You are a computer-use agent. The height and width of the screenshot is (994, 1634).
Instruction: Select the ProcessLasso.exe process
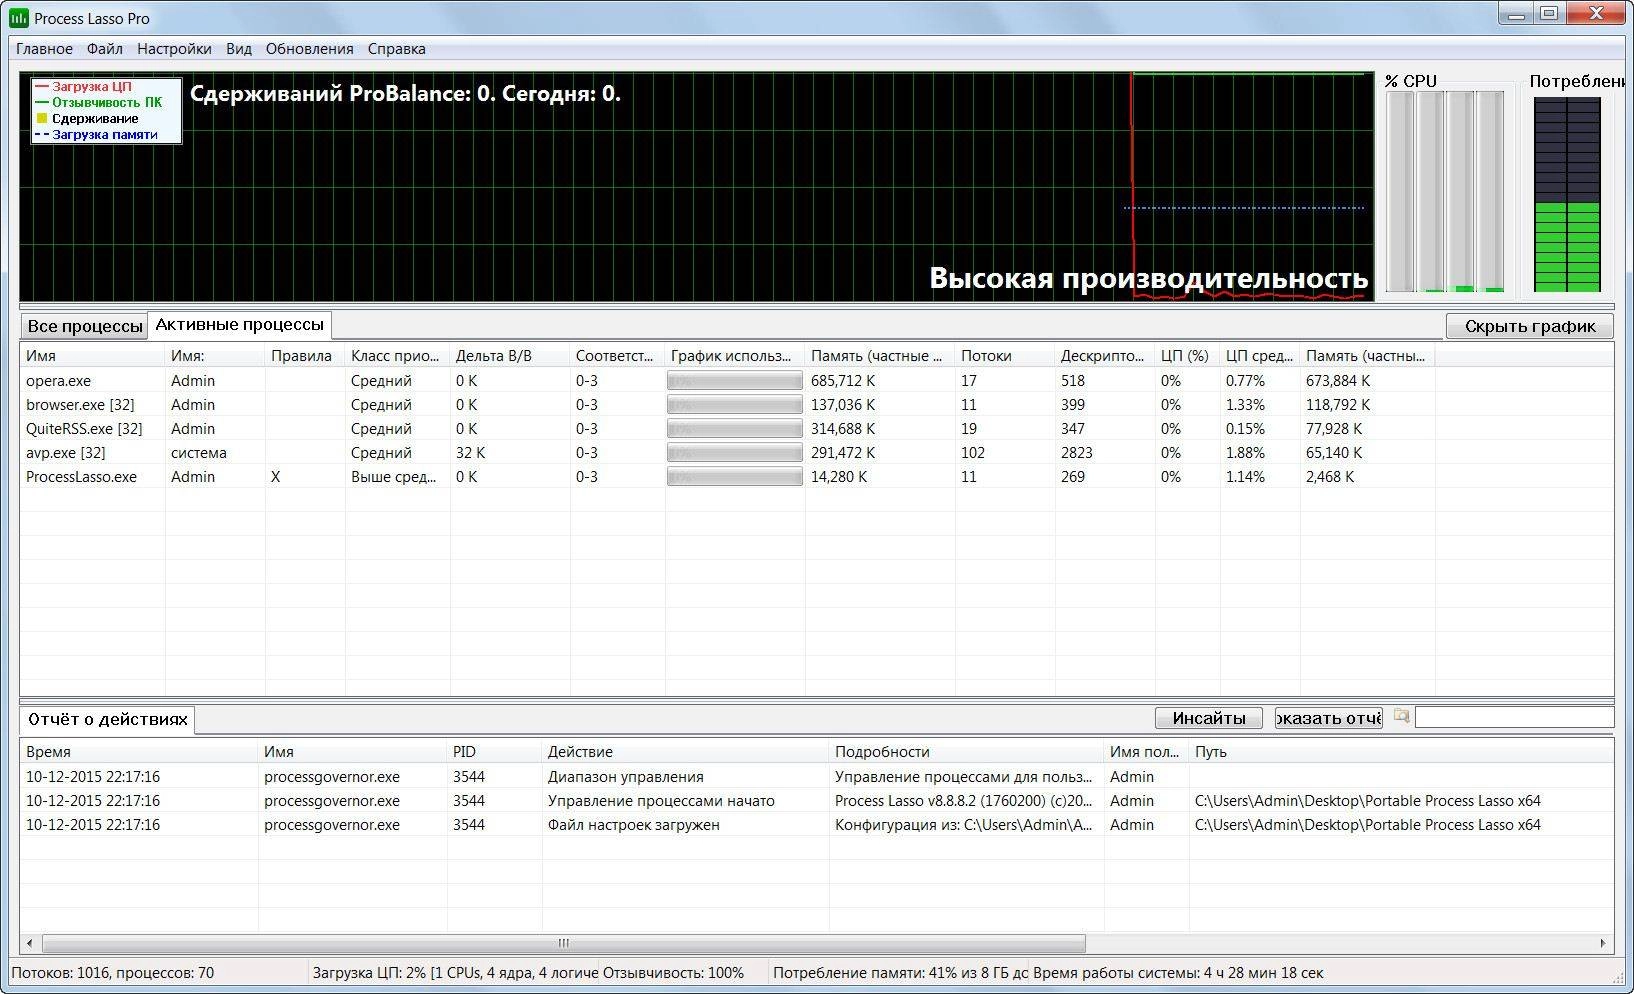pyautogui.click(x=728, y=476)
